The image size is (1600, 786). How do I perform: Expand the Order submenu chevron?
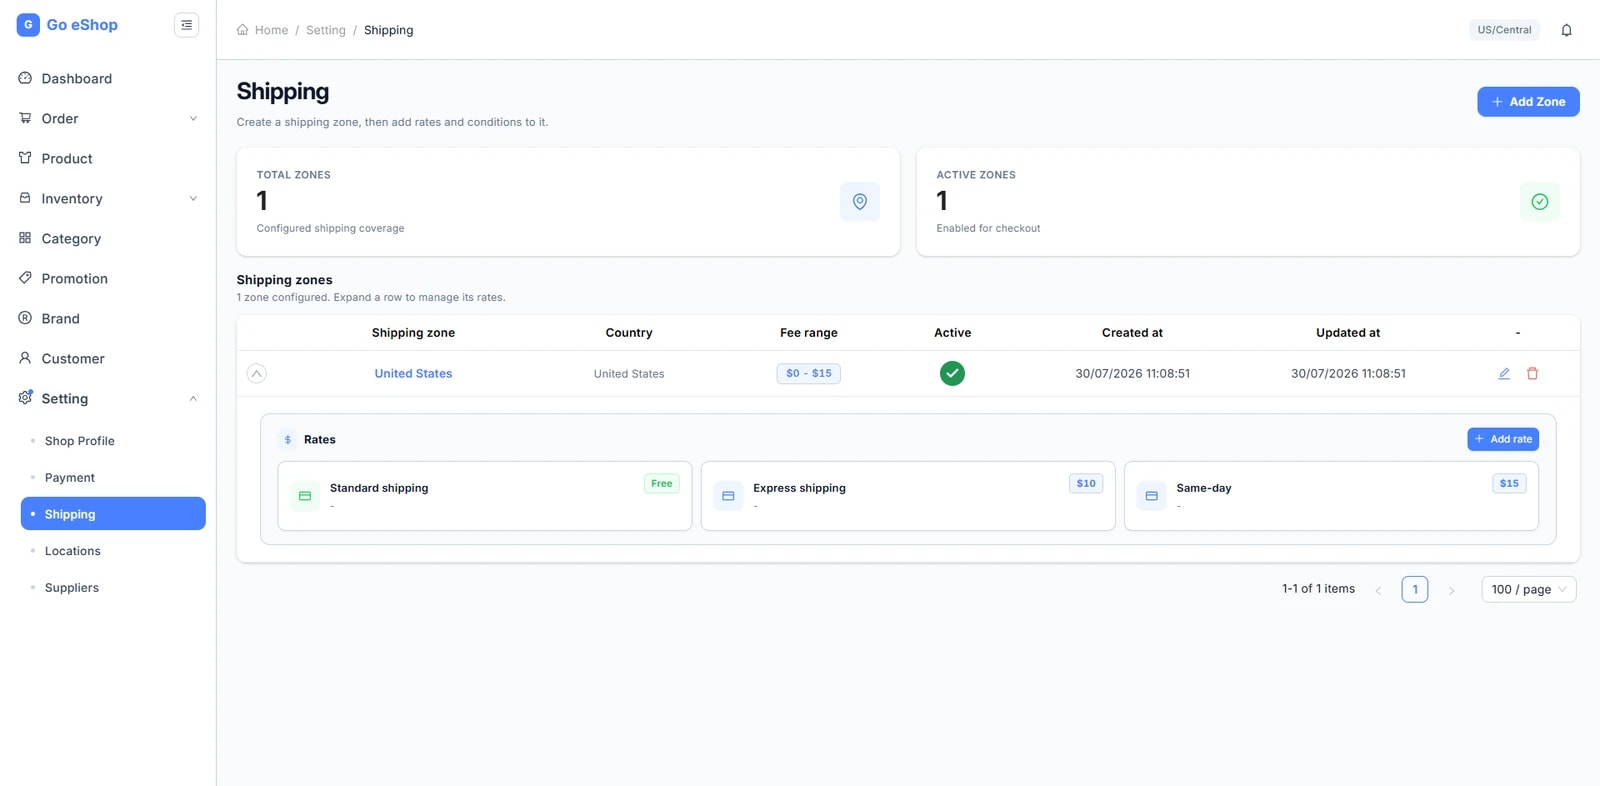tap(193, 118)
